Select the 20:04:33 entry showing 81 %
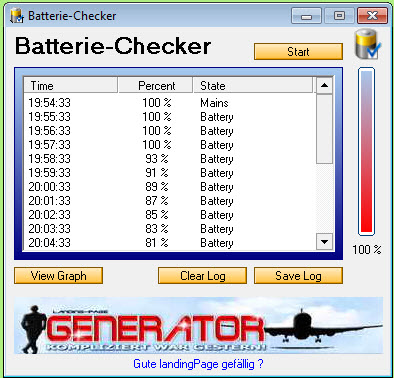This screenshot has width=394, height=378. click(x=169, y=243)
